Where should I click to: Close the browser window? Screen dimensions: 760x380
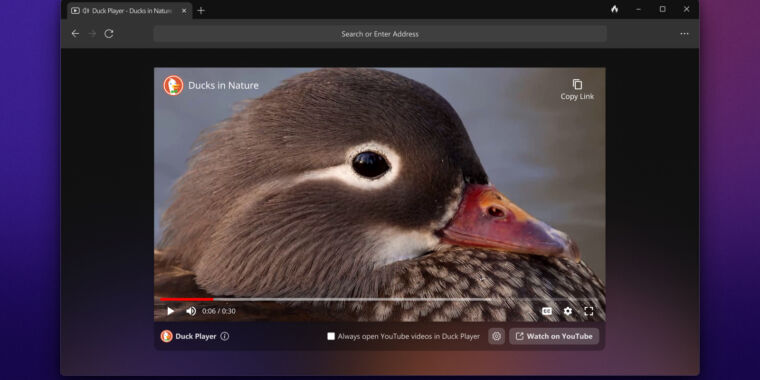686,9
